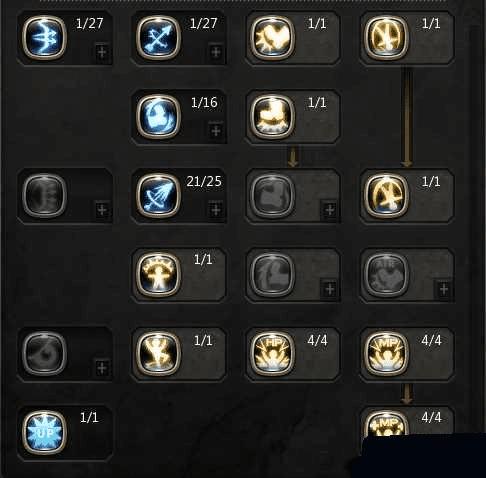Select the golden boot passive skill icon
The width and height of the screenshot is (486, 478).
pos(272,117)
